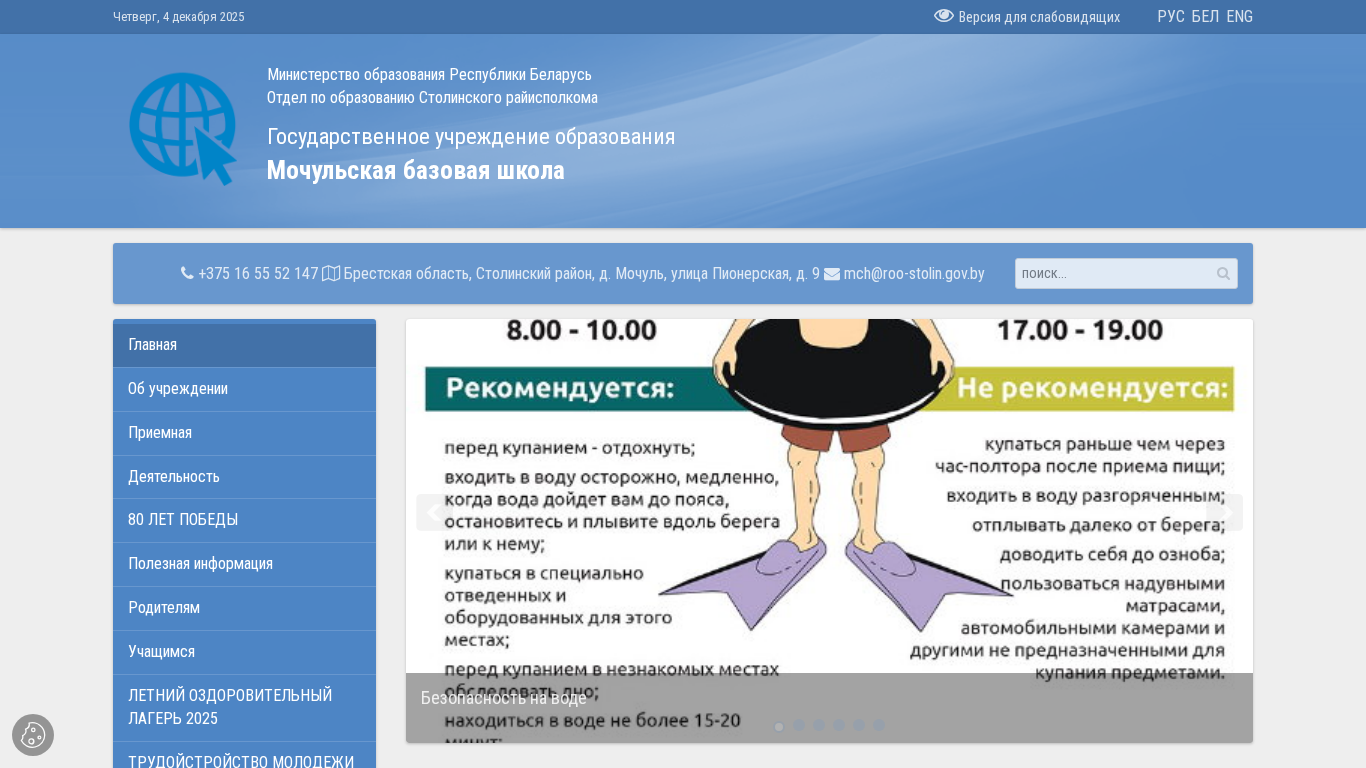Click the email mch@roo-stolin.gov.by
The image size is (1366, 768).
[x=914, y=273]
